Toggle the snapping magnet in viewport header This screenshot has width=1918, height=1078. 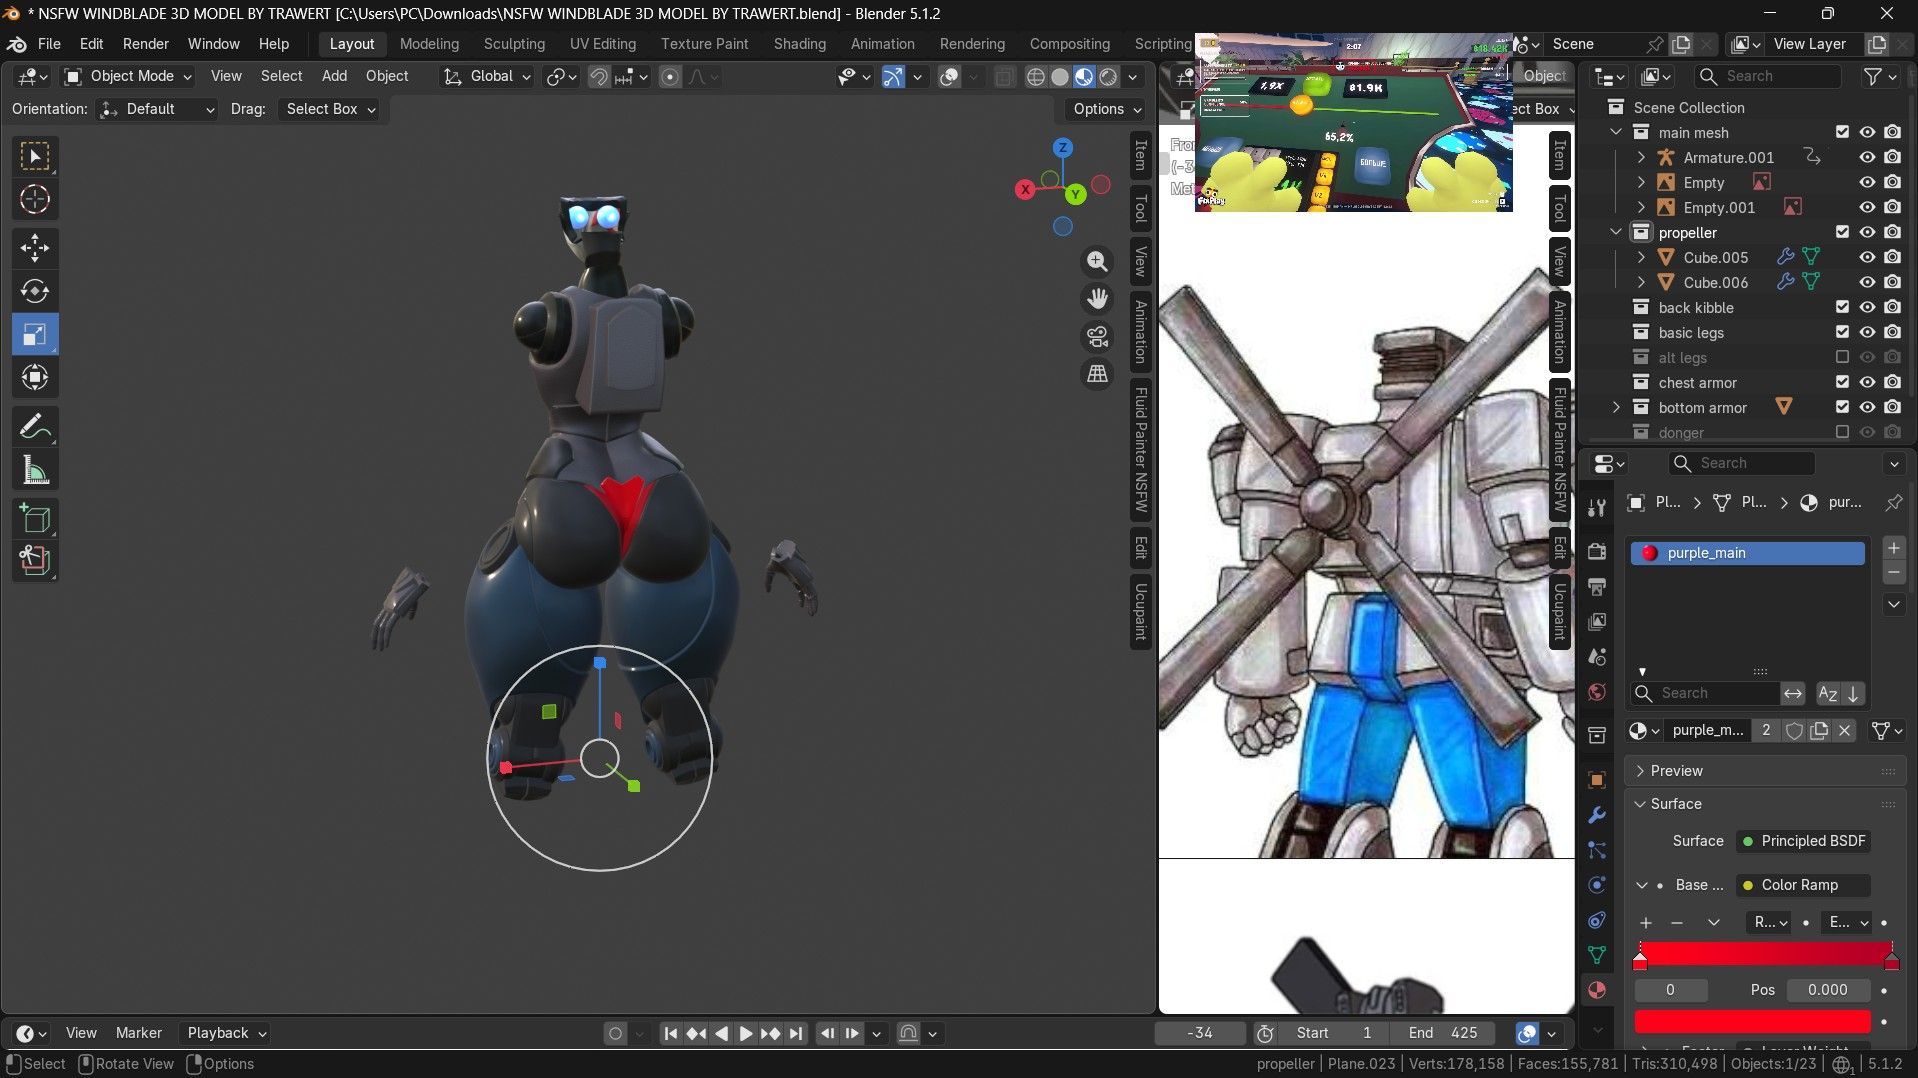[599, 77]
